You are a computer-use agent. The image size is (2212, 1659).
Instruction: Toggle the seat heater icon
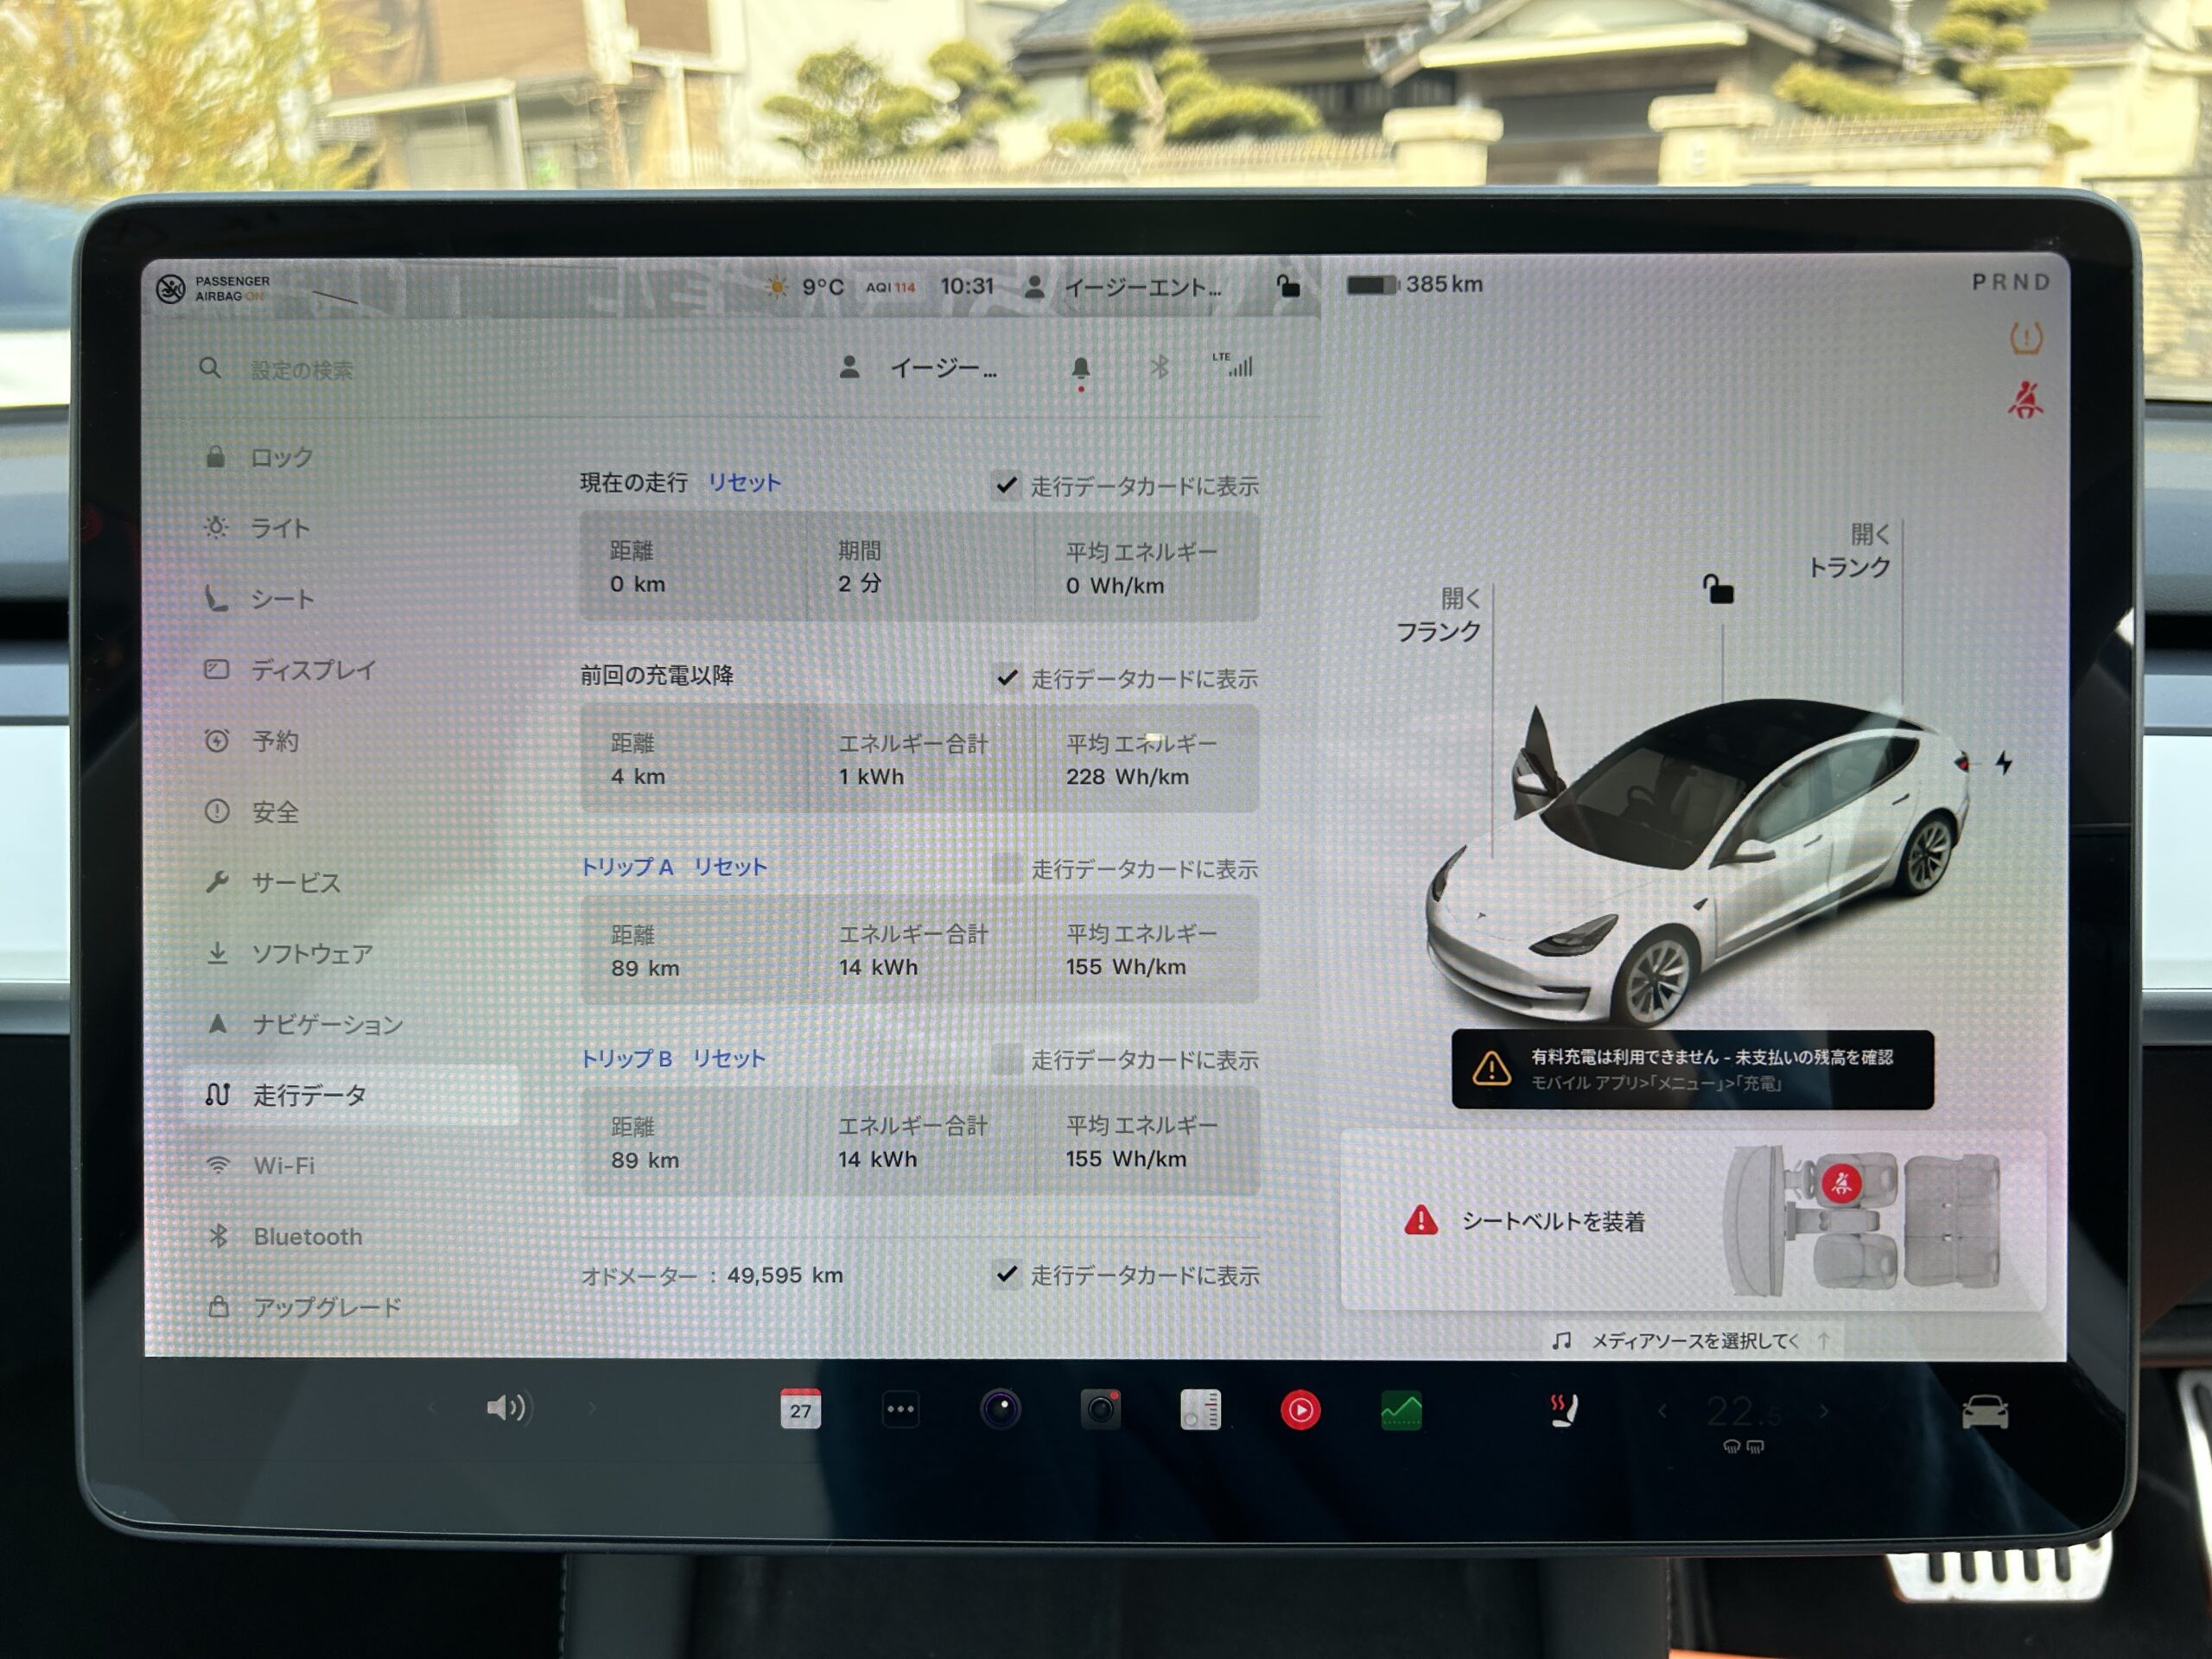pos(1563,1411)
